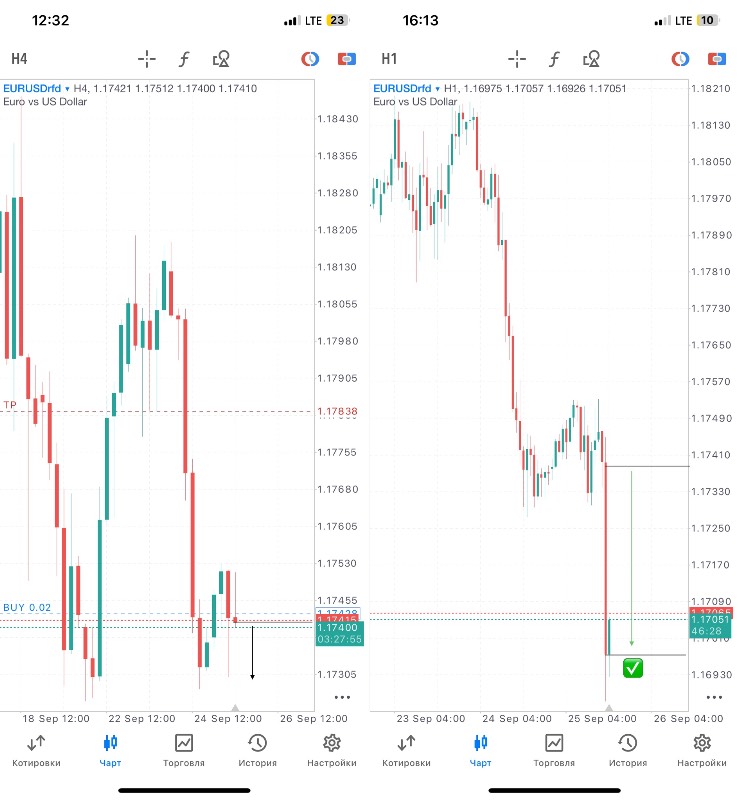Viewport: 739px width, 800px height.
Task: Activate crosshair tool in the H1 chart
Action: pyautogui.click(x=517, y=58)
